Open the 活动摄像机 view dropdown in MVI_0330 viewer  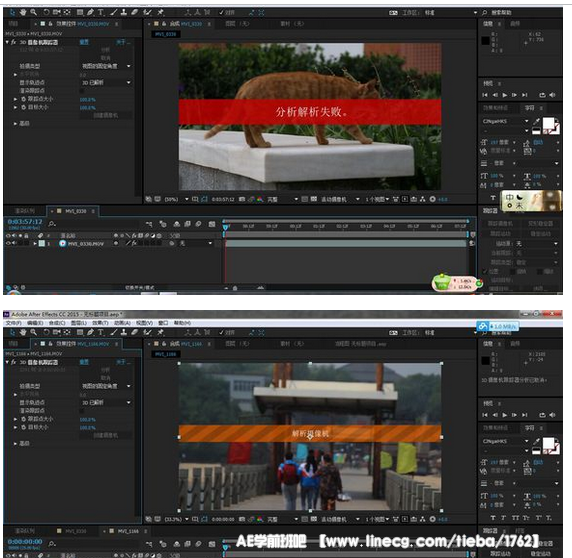pyautogui.click(x=340, y=199)
